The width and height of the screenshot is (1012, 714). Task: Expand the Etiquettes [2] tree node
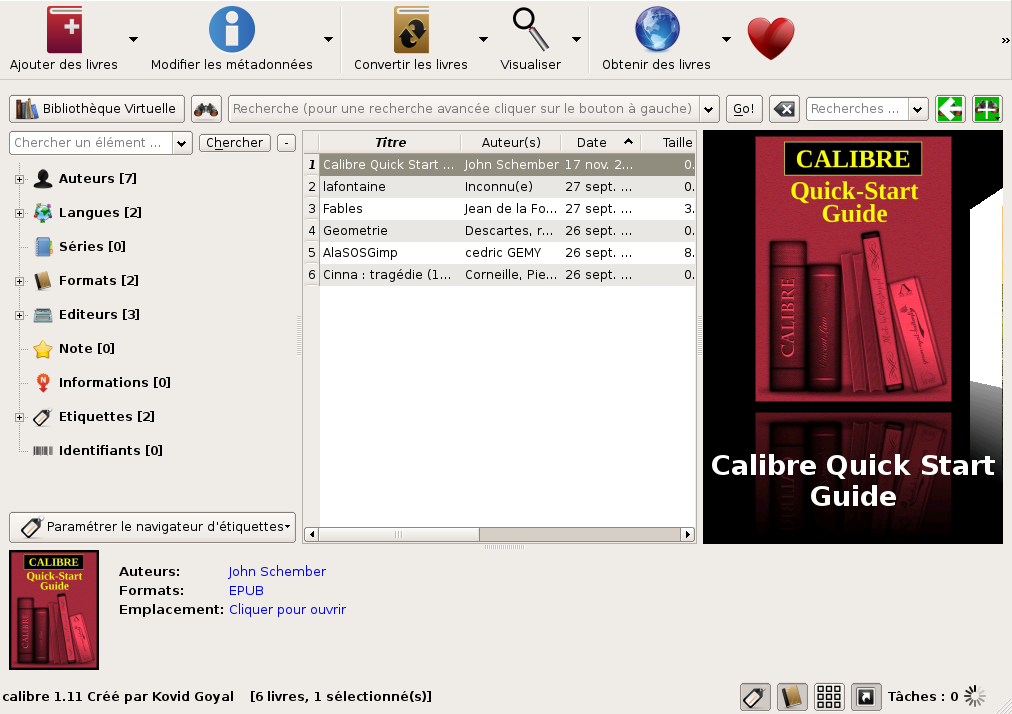point(19,417)
